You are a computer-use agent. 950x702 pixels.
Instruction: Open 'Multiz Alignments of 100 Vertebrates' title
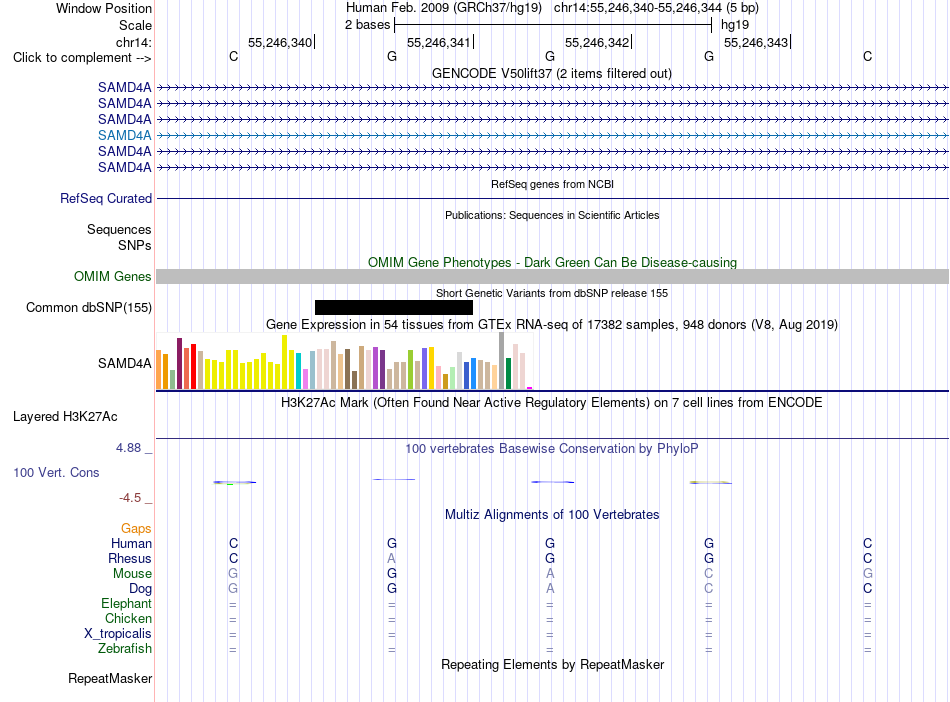pos(552,515)
